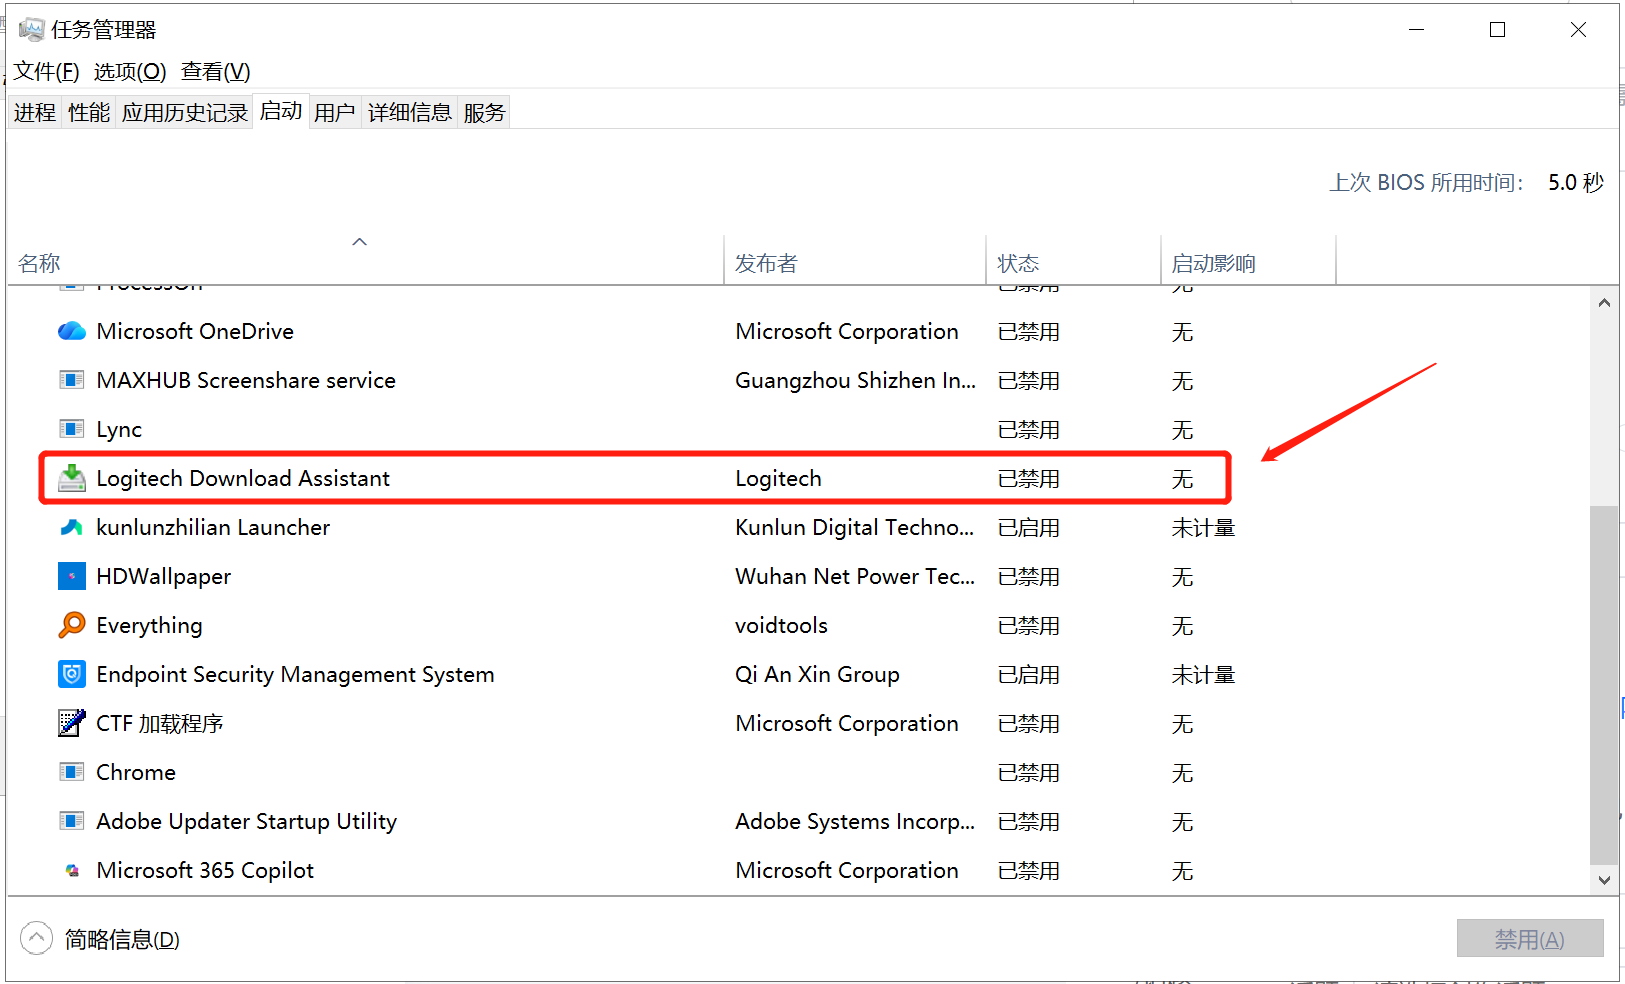Click the scrollbar down arrow

[1604, 880]
